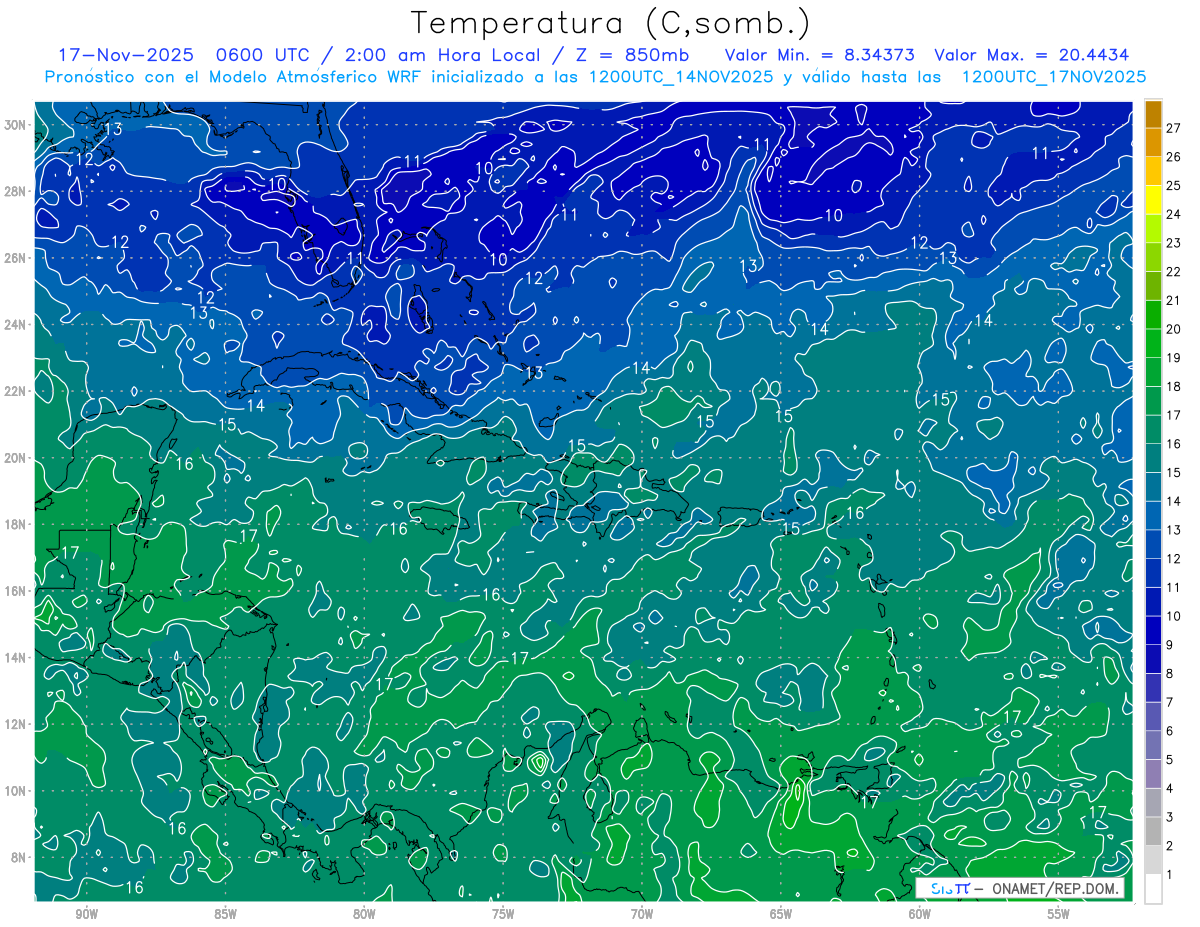Click the title "Temperatura (C,somb.)"
Screen dimensions: 1200x927
[611, 24]
